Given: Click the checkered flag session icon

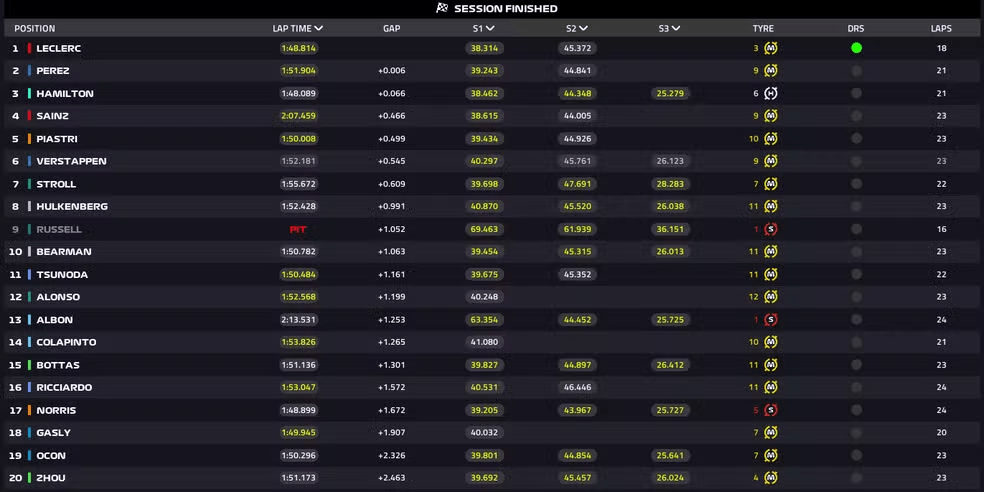Looking at the screenshot, I should (442, 8).
